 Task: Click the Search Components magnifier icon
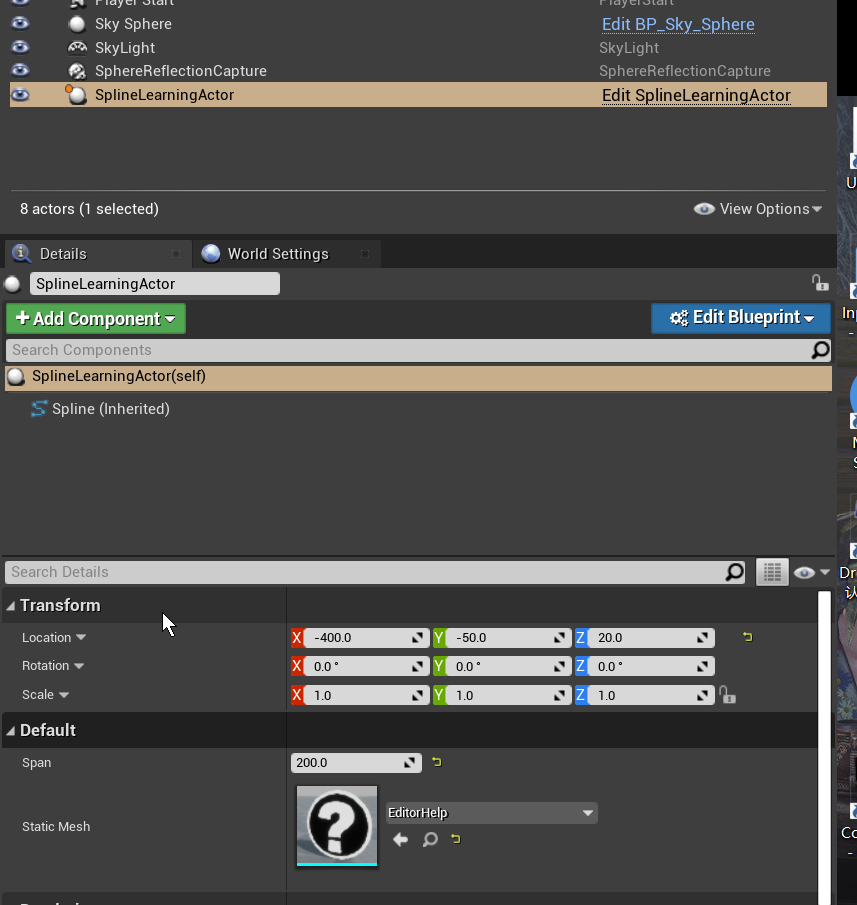click(820, 350)
